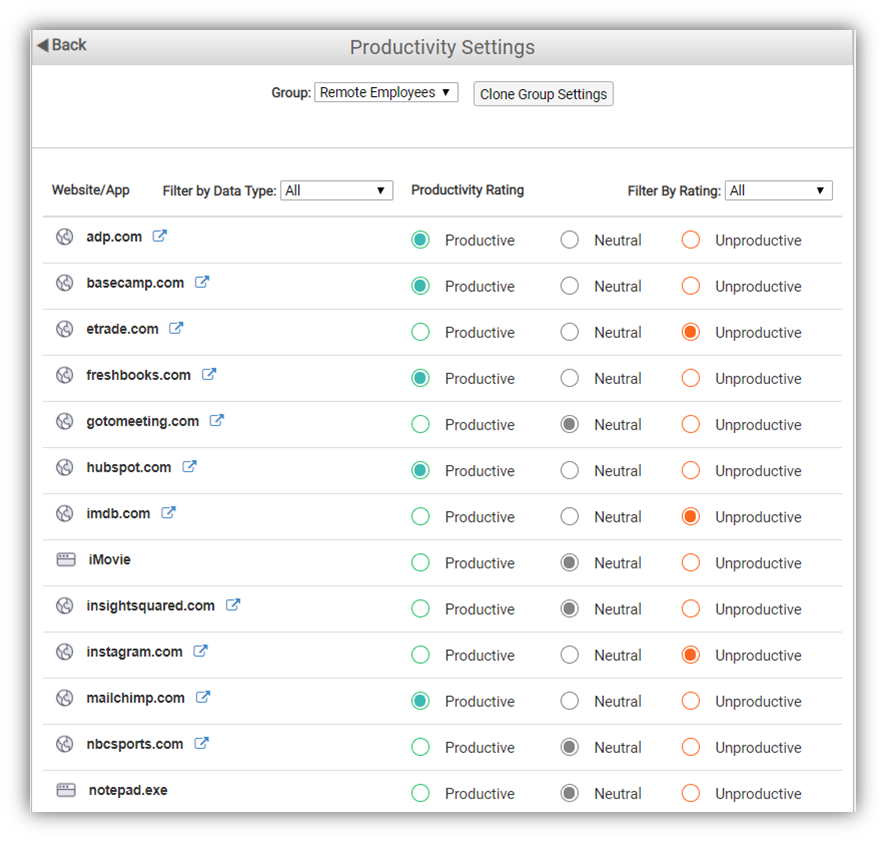Open external link icon next to etrade.com

[176, 328]
